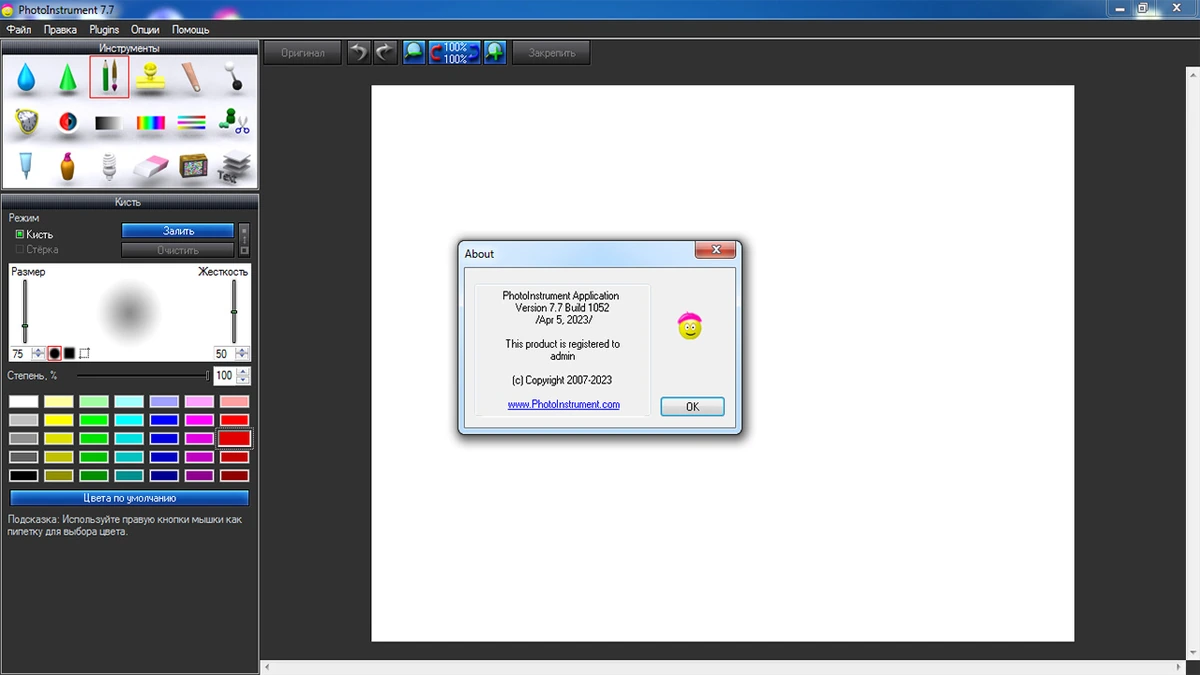Screen dimensions: 1200x675
Task: Select the rainbow spectrum colorize tool
Action: pyautogui.click(x=151, y=123)
